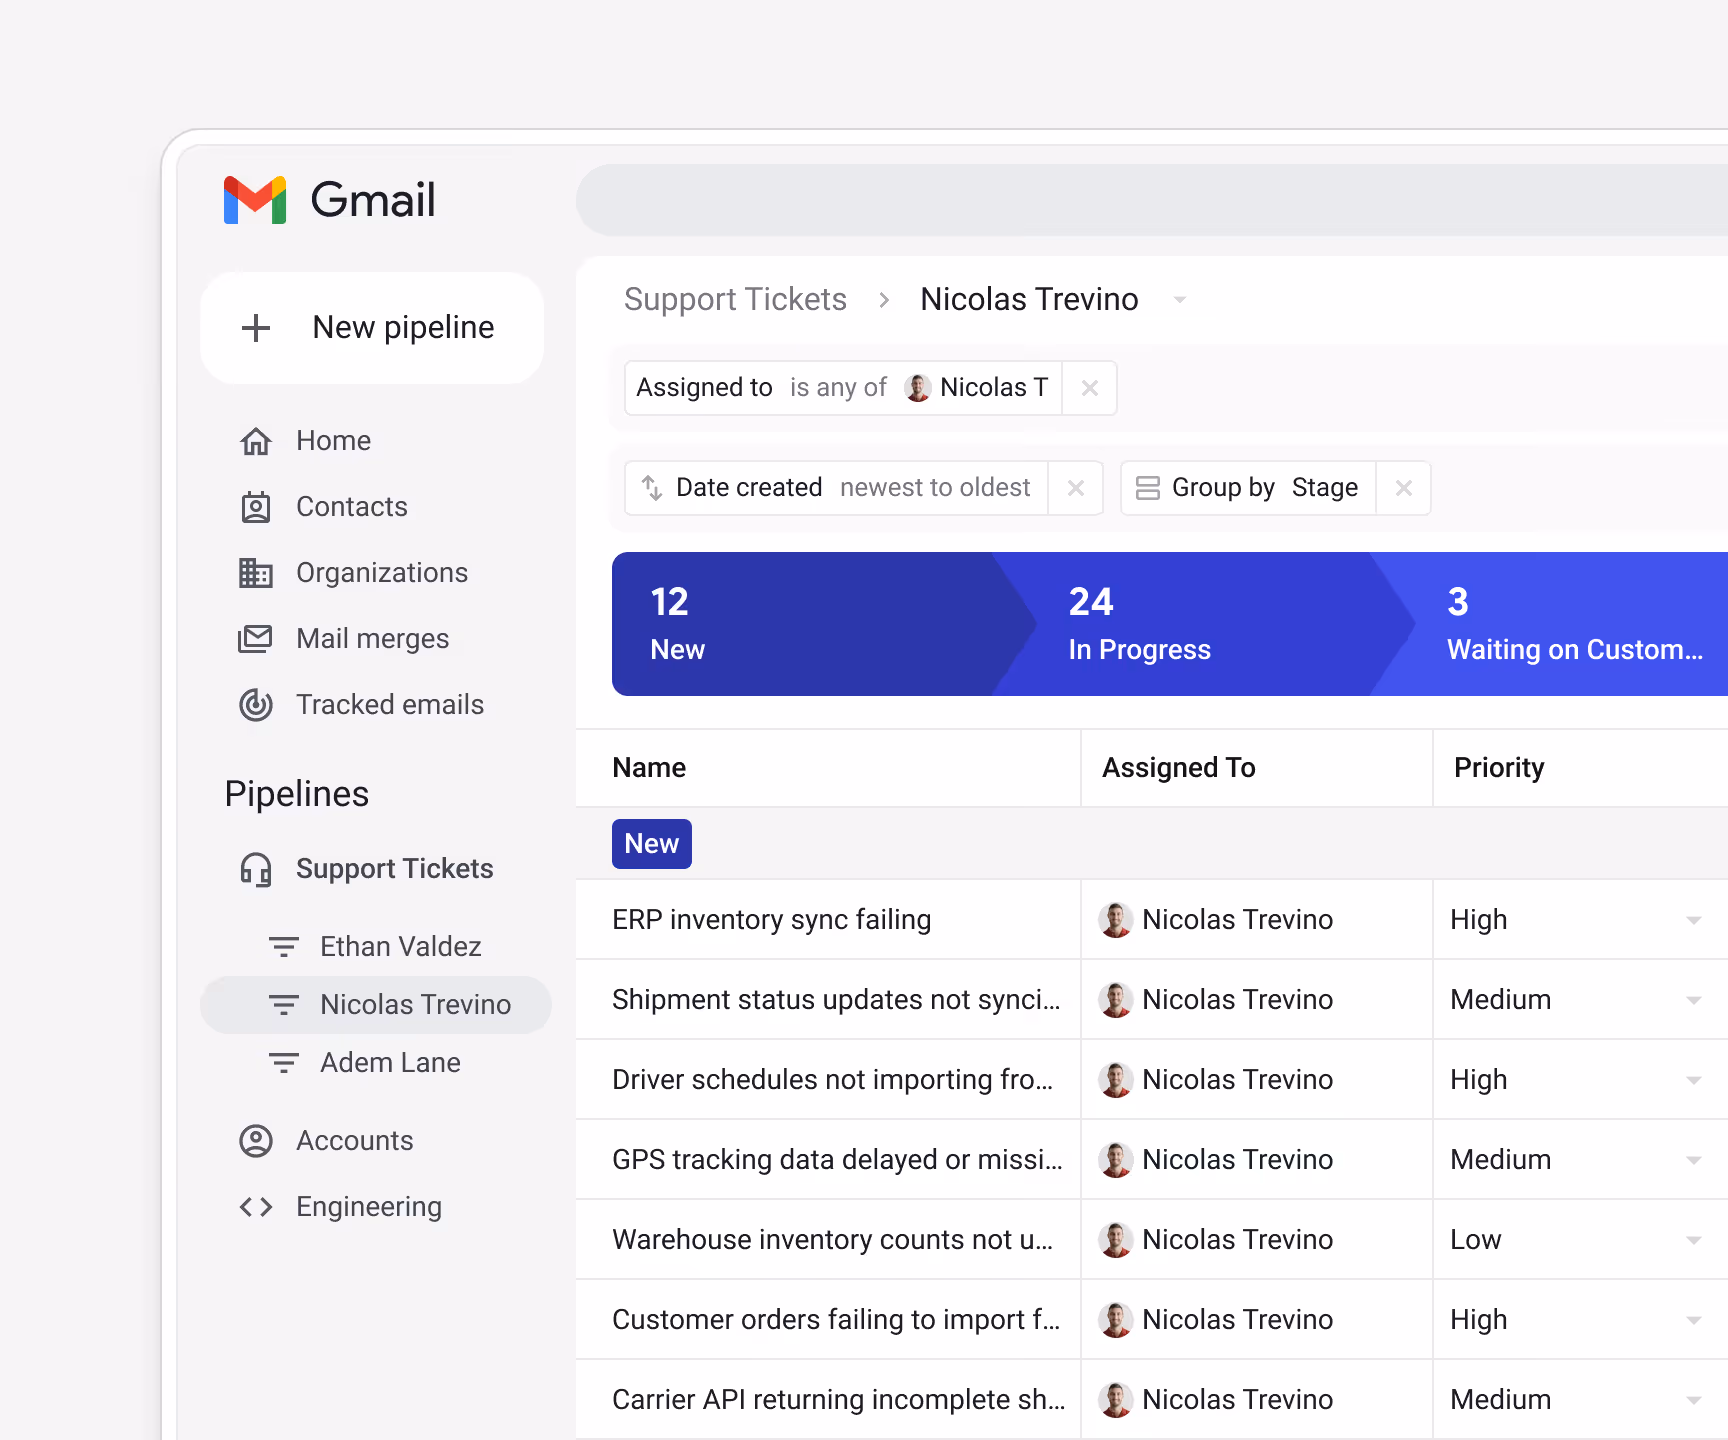Image resolution: width=1728 pixels, height=1440 pixels.
Task: Open the Adem Lane saved view
Action: 376,1063
